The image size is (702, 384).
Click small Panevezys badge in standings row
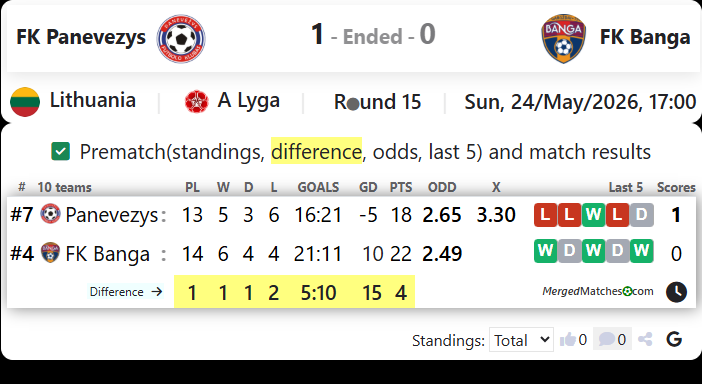pos(50,213)
